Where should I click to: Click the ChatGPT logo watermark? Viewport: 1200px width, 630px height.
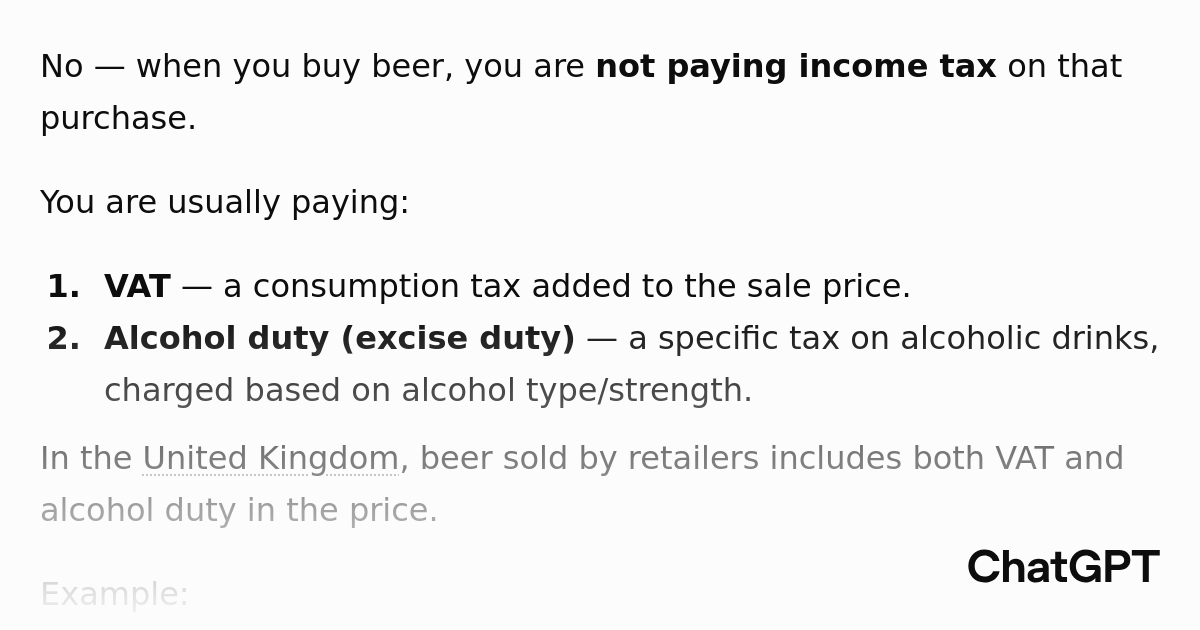(x=1063, y=568)
